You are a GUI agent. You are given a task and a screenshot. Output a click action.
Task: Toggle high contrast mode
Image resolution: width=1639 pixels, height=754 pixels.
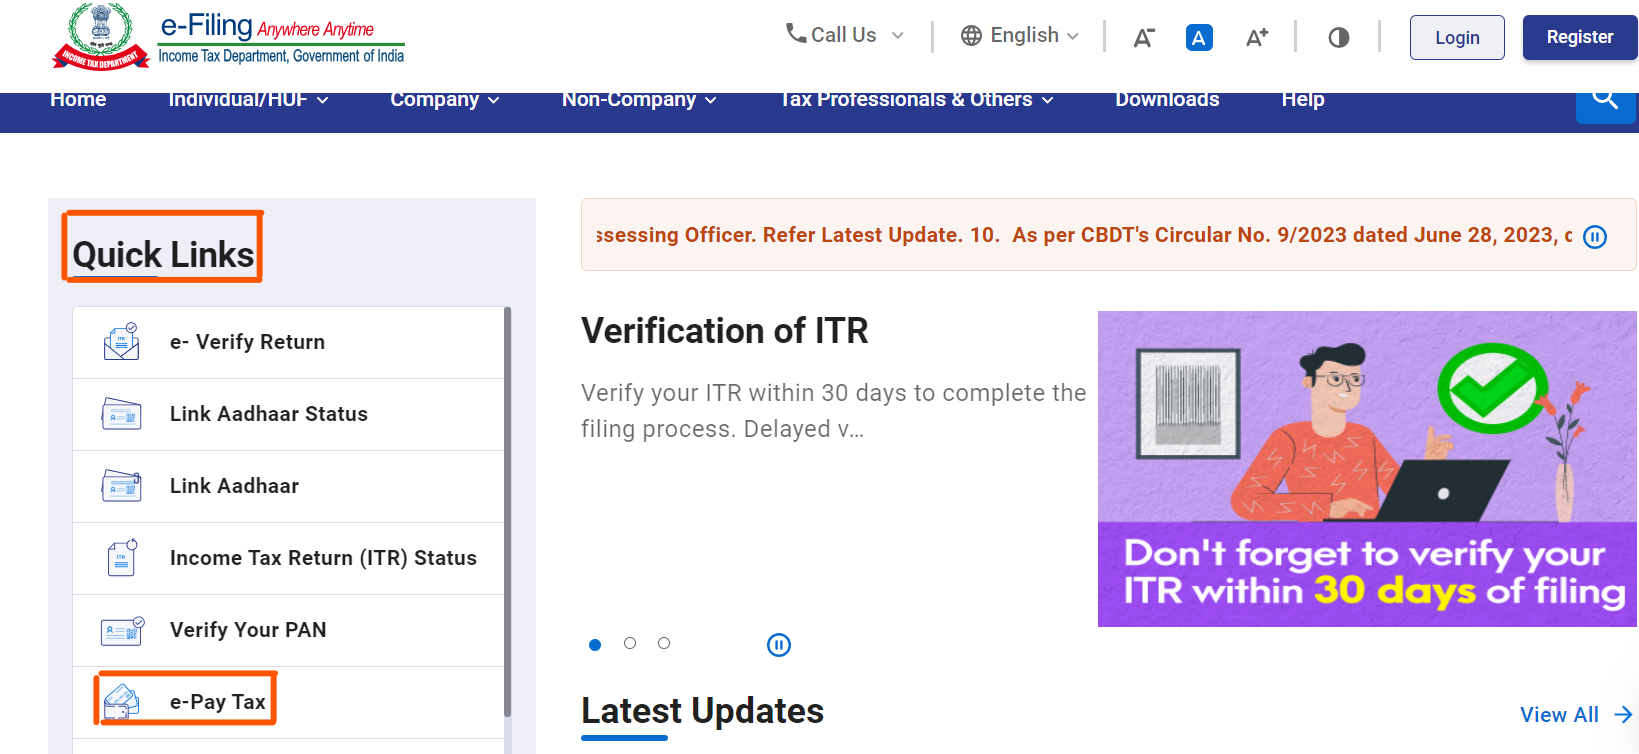pyautogui.click(x=1338, y=38)
